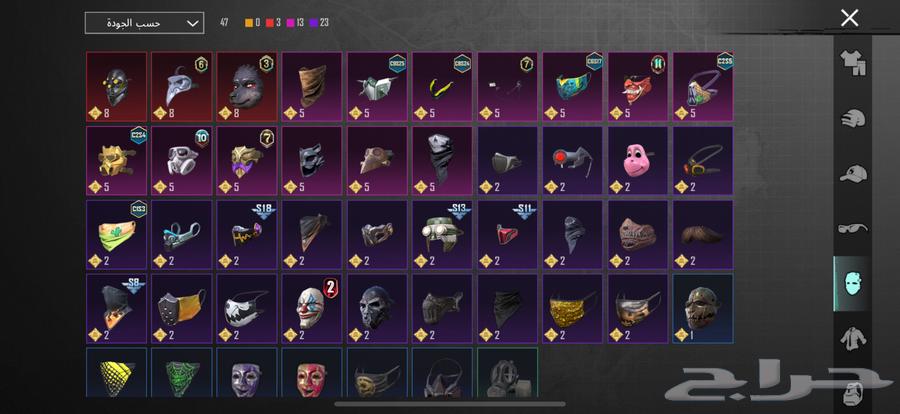This screenshot has width=900, height=414.
Task: Expand the sort by quality dropdown
Action: [144, 23]
